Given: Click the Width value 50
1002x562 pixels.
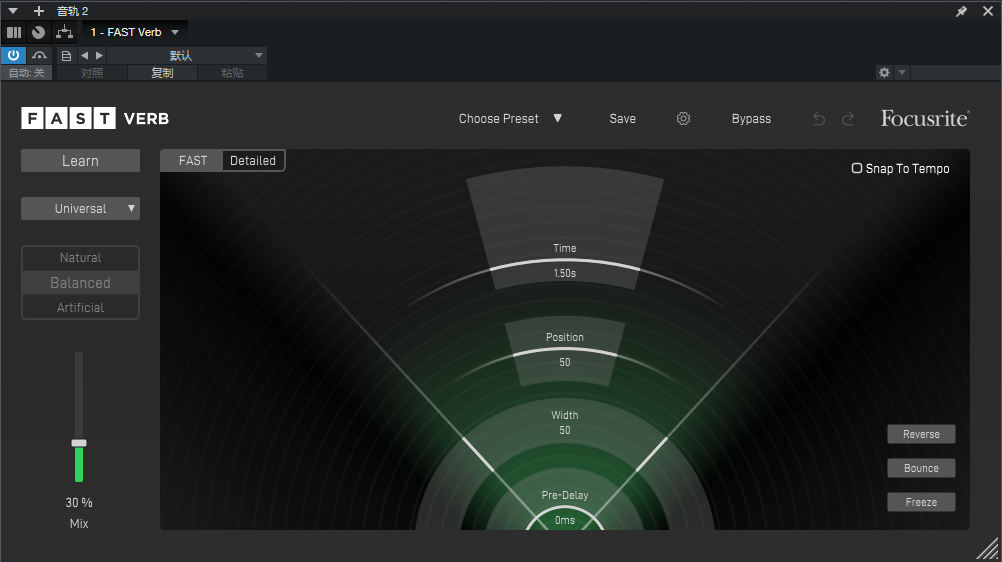Looking at the screenshot, I should [x=565, y=430].
